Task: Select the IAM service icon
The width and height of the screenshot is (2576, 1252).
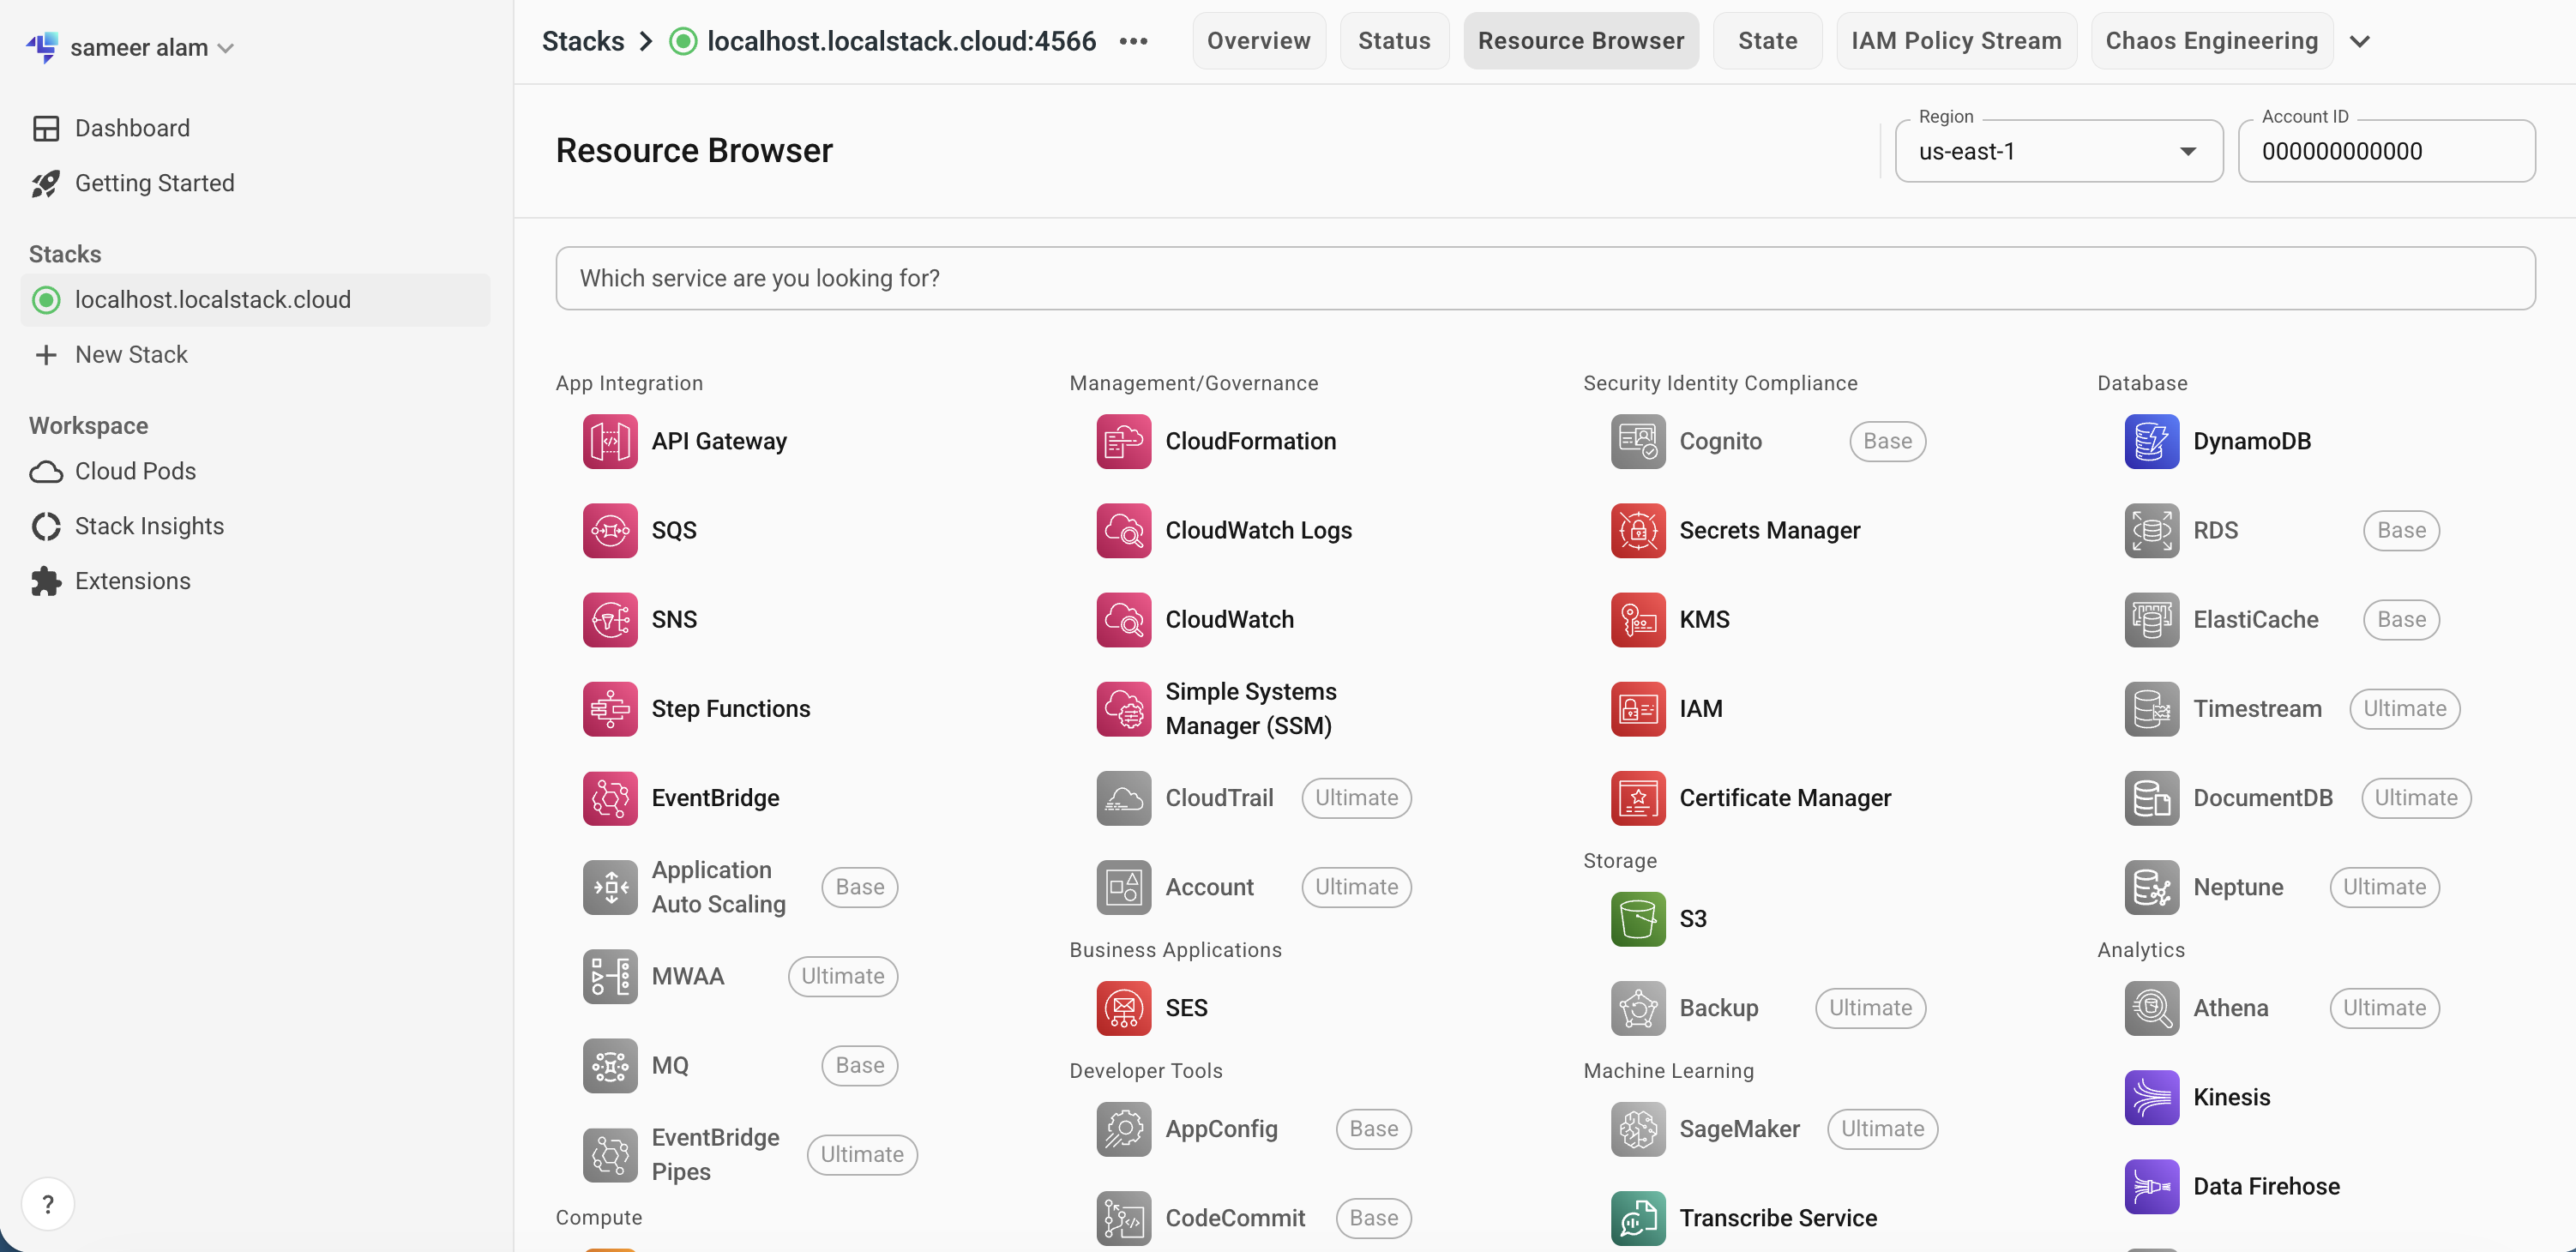Action: [1638, 709]
